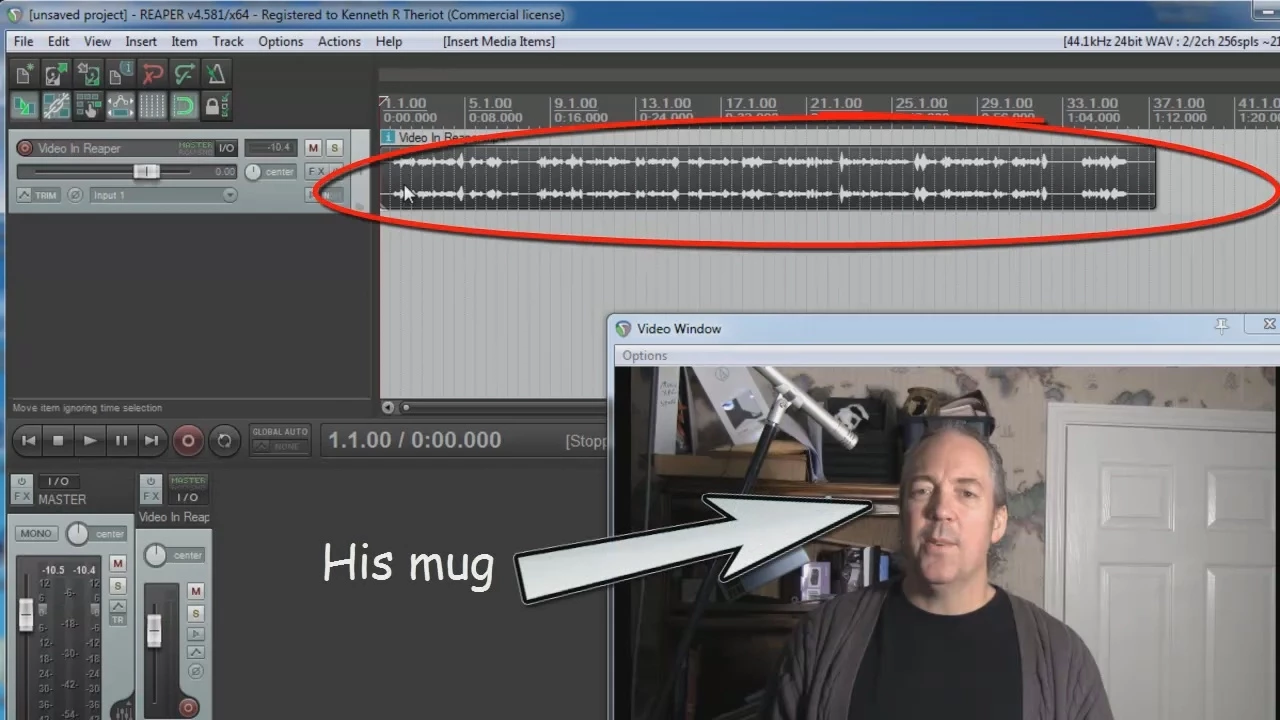The image size is (1280, 720).
Task: Open Options menu in Video Window
Action: [644, 355]
